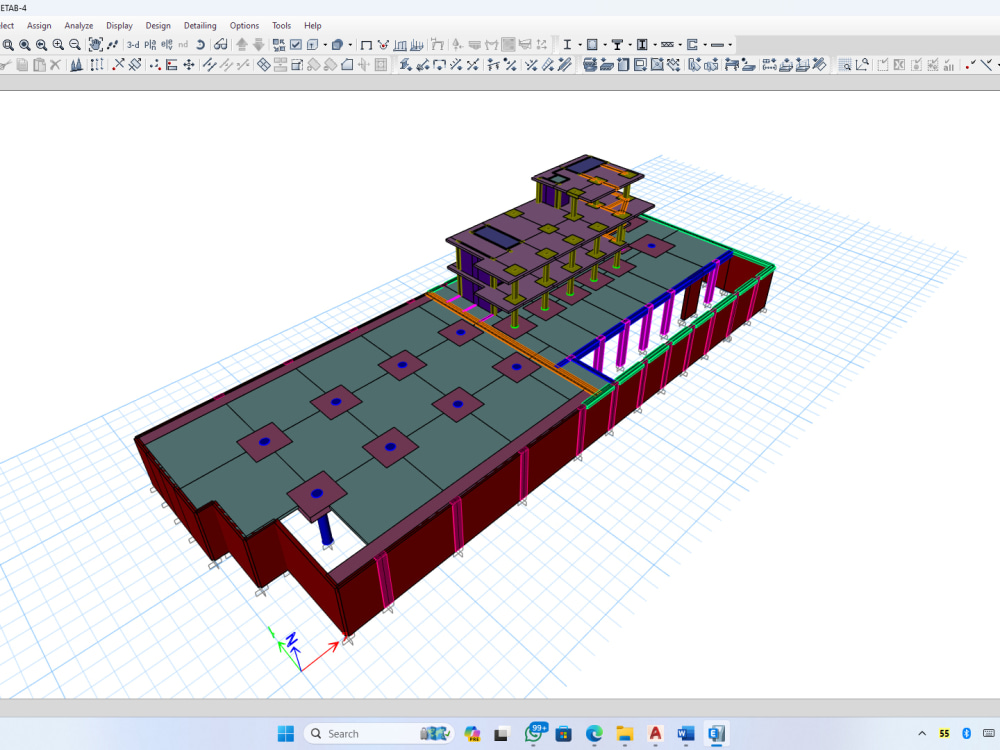The width and height of the screenshot is (1000, 750).
Task: Switch to 3-d view using the 3-d icon
Action: pyautogui.click(x=131, y=44)
